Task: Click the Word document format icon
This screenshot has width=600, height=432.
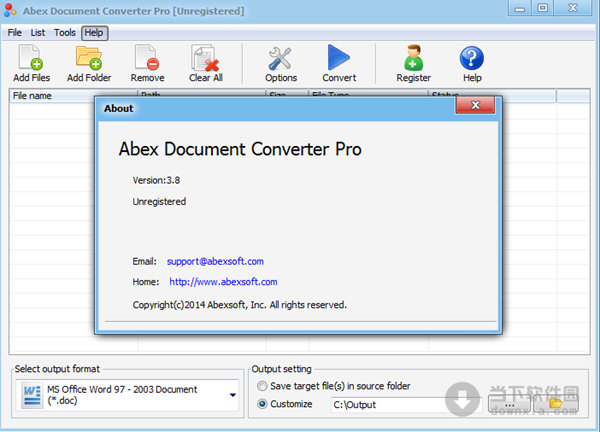Action: [32, 396]
